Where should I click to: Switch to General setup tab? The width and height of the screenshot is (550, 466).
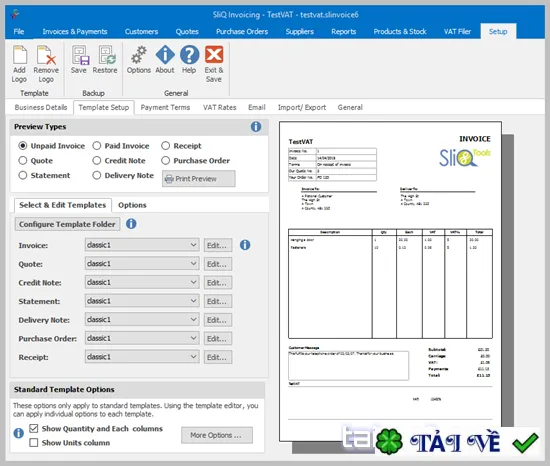tap(350, 107)
